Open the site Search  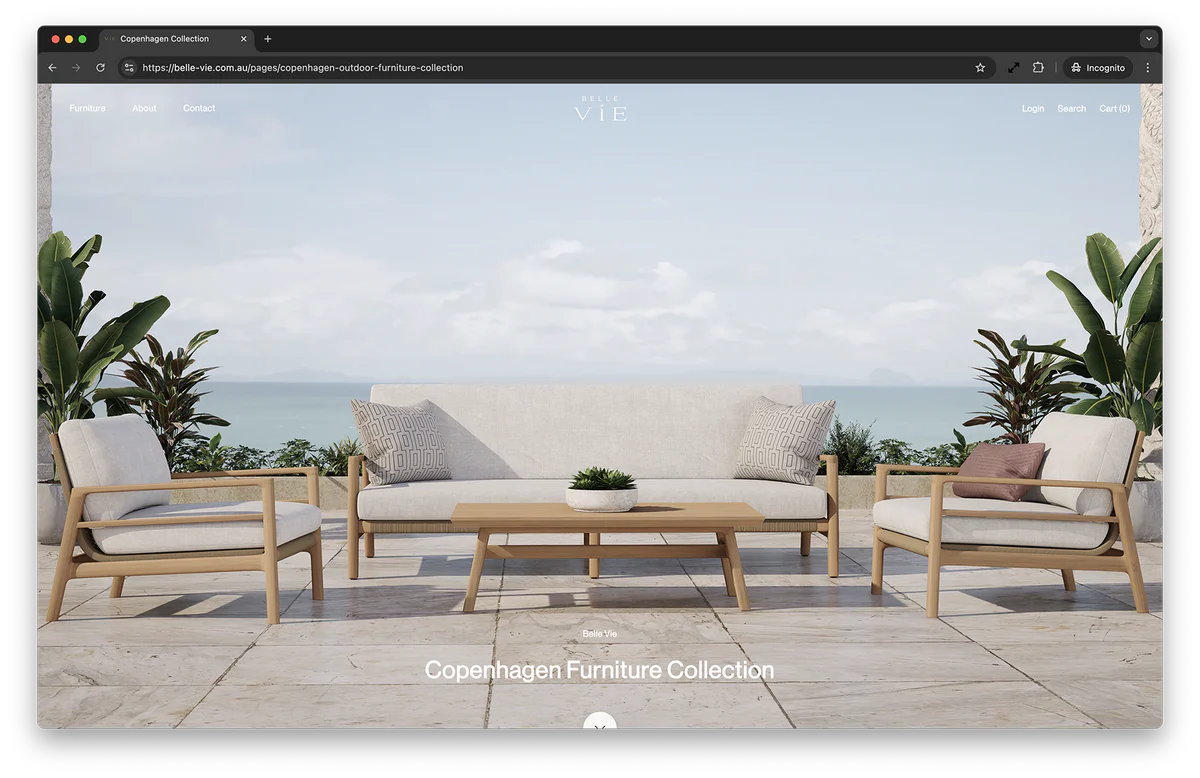click(x=1071, y=108)
